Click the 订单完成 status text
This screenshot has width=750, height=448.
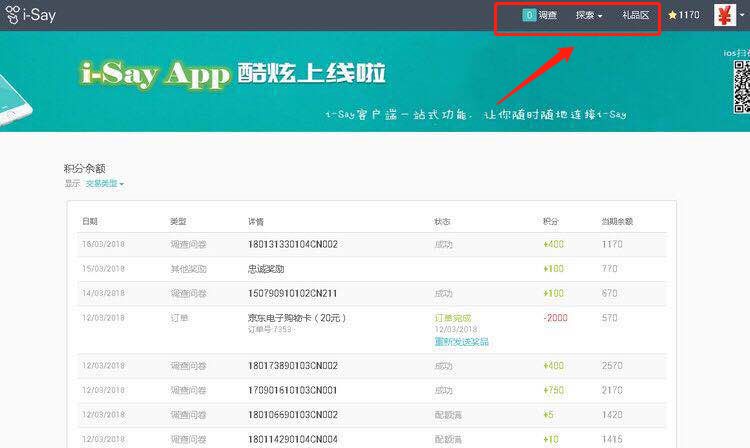452,318
